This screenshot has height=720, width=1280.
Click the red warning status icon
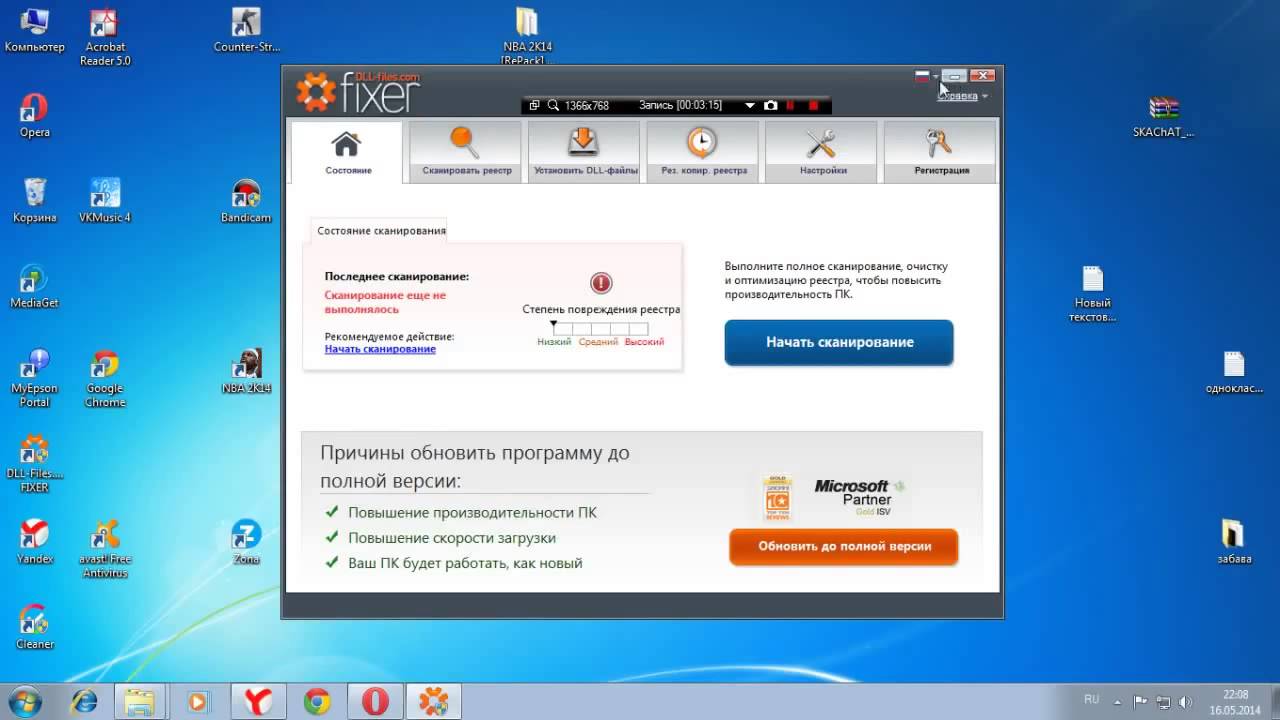pos(601,283)
